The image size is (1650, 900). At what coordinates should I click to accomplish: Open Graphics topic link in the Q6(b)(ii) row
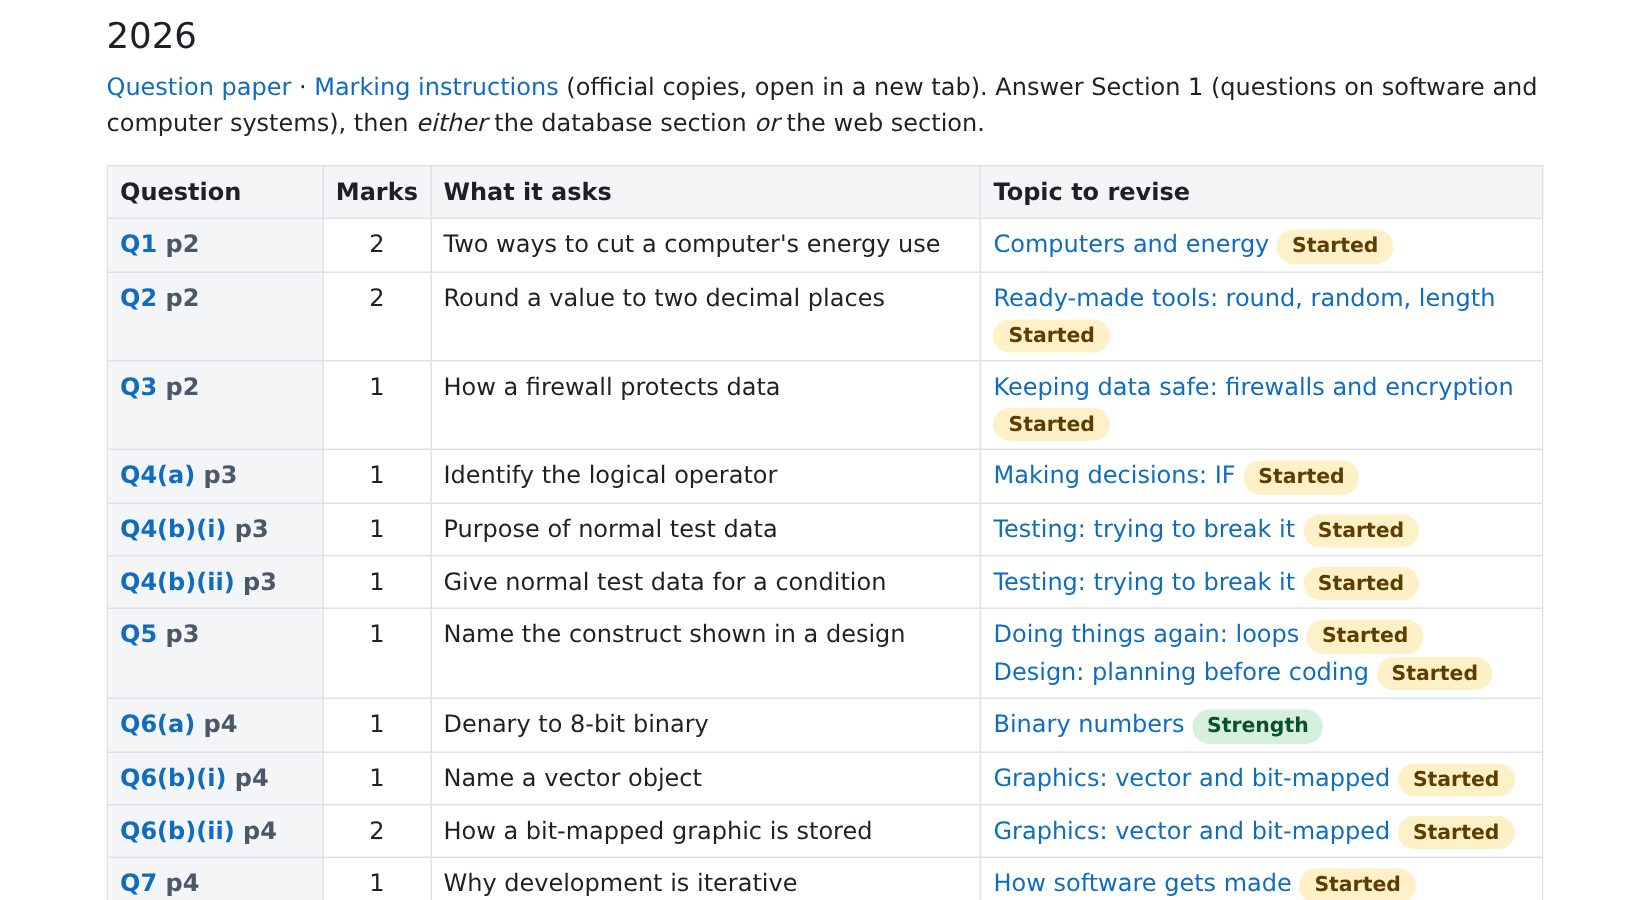click(1192, 831)
